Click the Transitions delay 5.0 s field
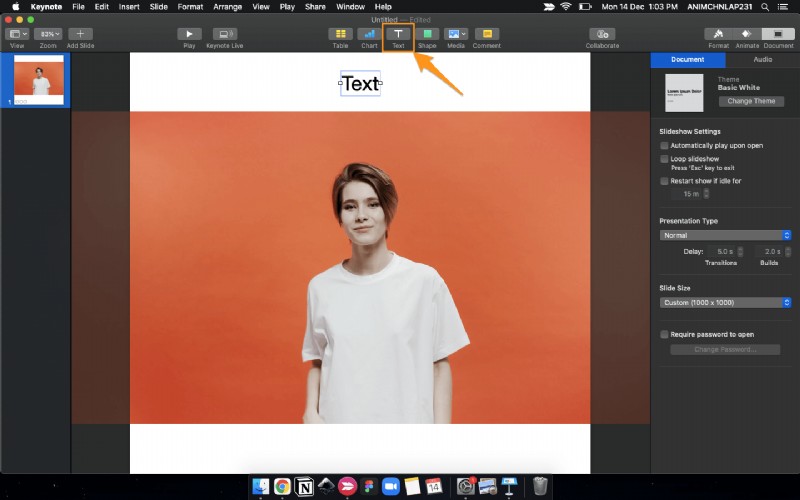800x500 pixels. click(x=722, y=252)
